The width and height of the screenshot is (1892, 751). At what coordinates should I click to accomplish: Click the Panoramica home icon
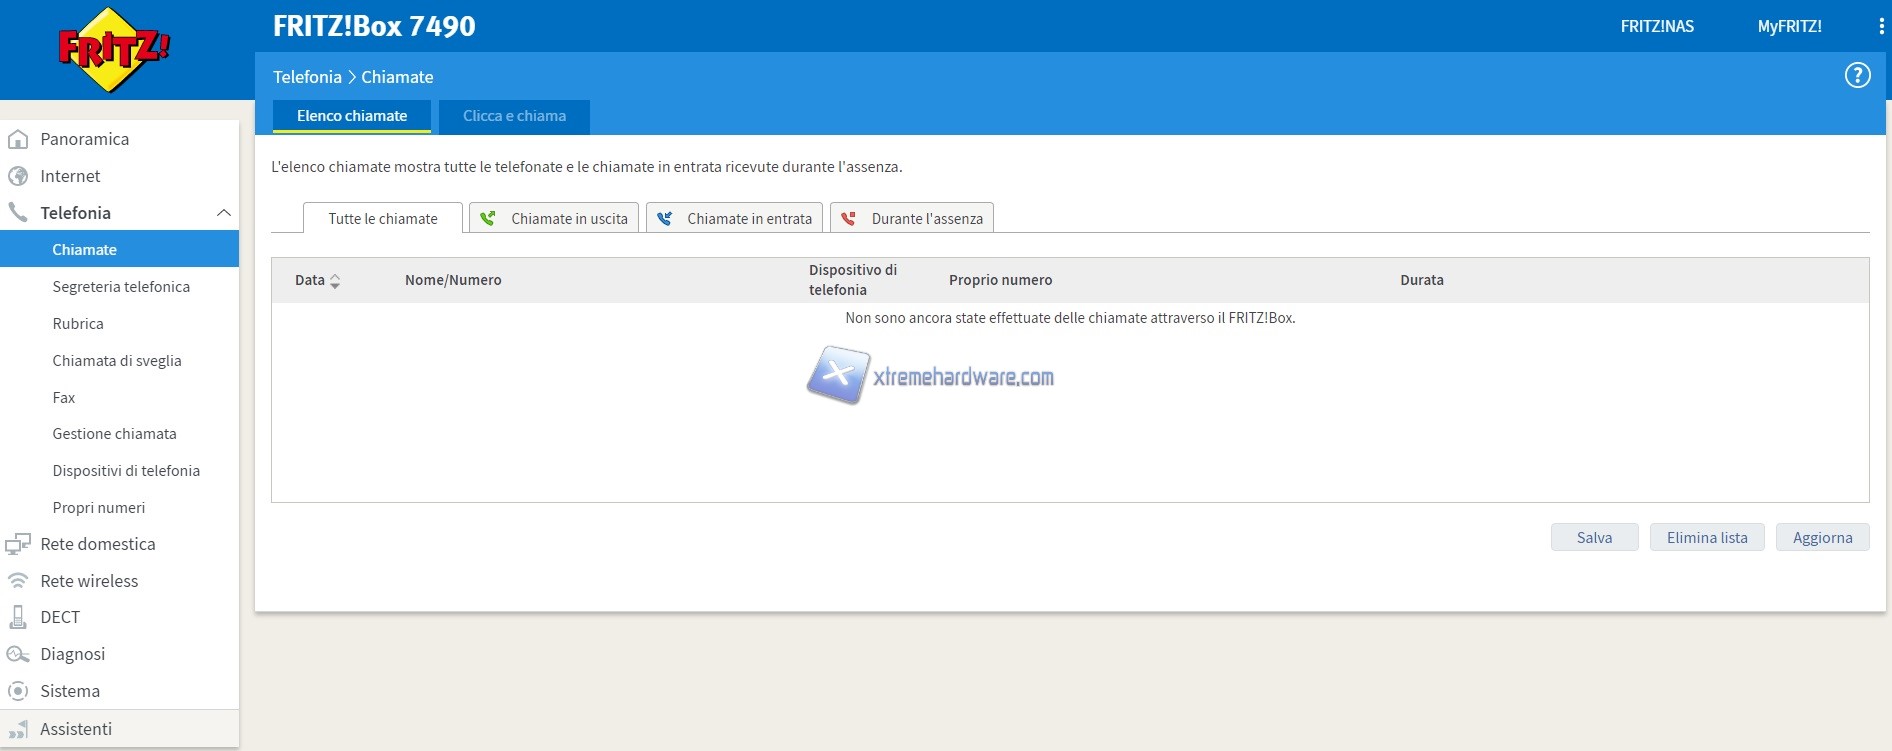click(18, 139)
